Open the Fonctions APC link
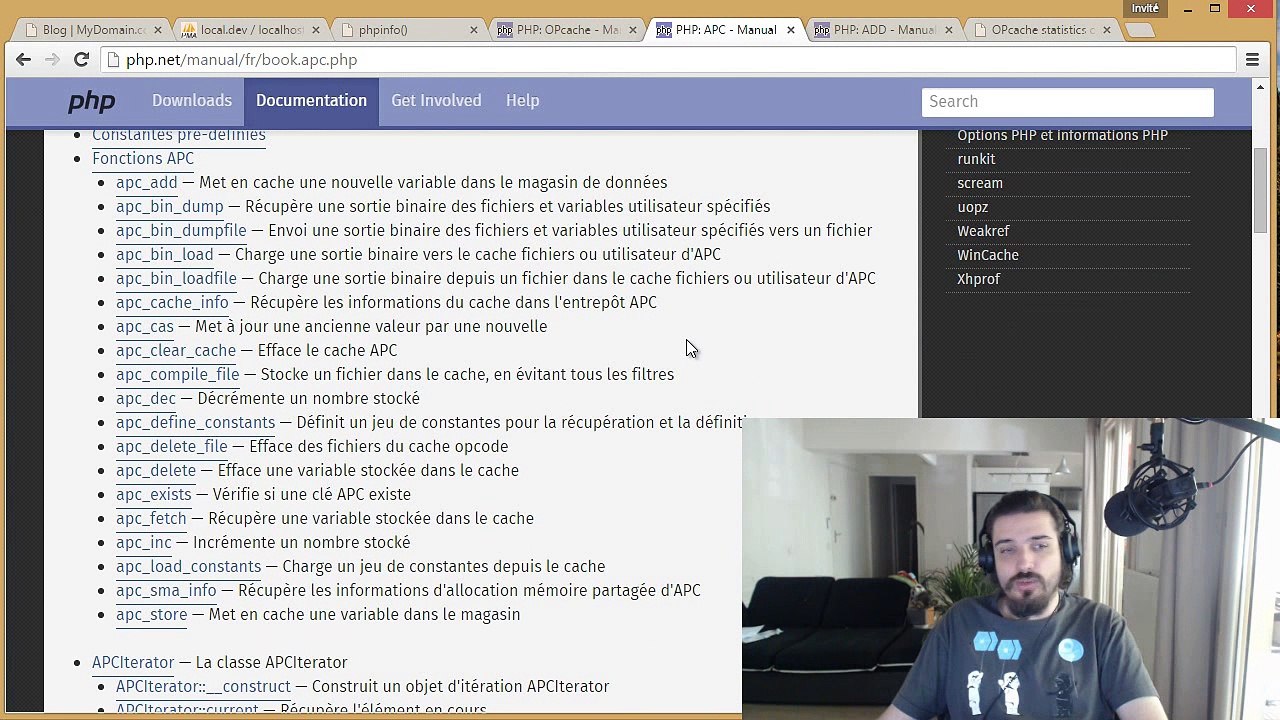1280x720 pixels. 143,159
